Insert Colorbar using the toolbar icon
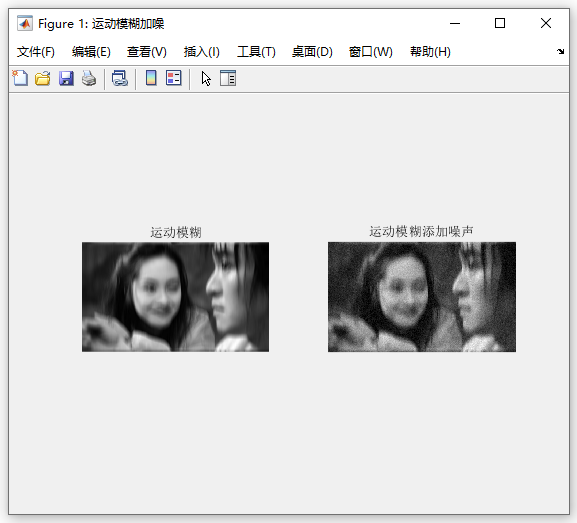 pos(151,78)
